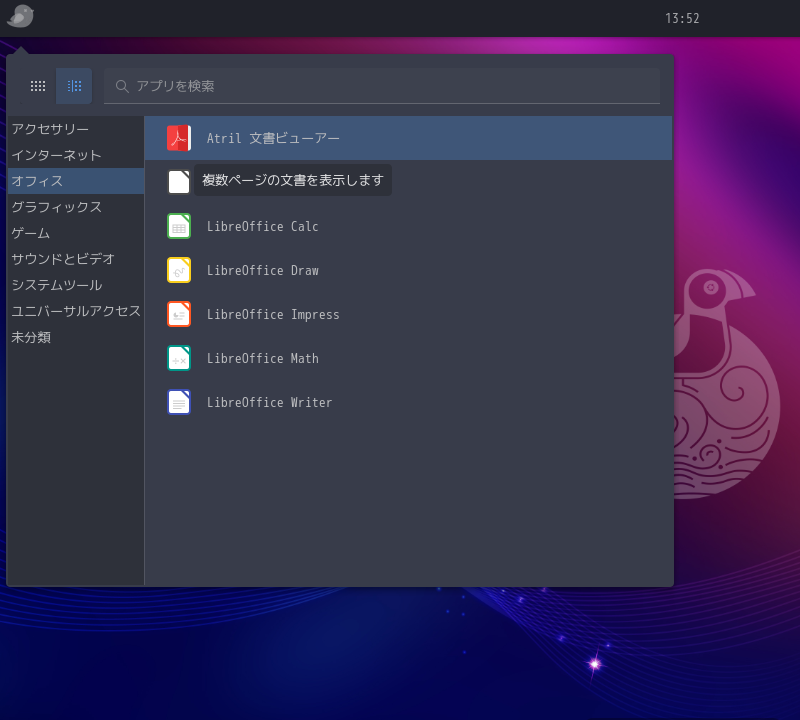Click the LibreOffice Impress orange icon
Image resolution: width=800 pixels, height=720 pixels.
point(179,314)
